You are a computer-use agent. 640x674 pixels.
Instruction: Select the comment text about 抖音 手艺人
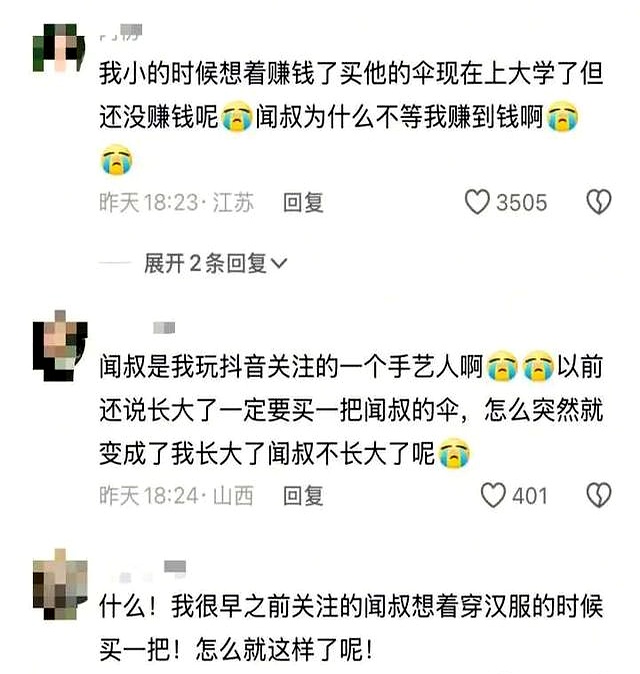(x=351, y=410)
